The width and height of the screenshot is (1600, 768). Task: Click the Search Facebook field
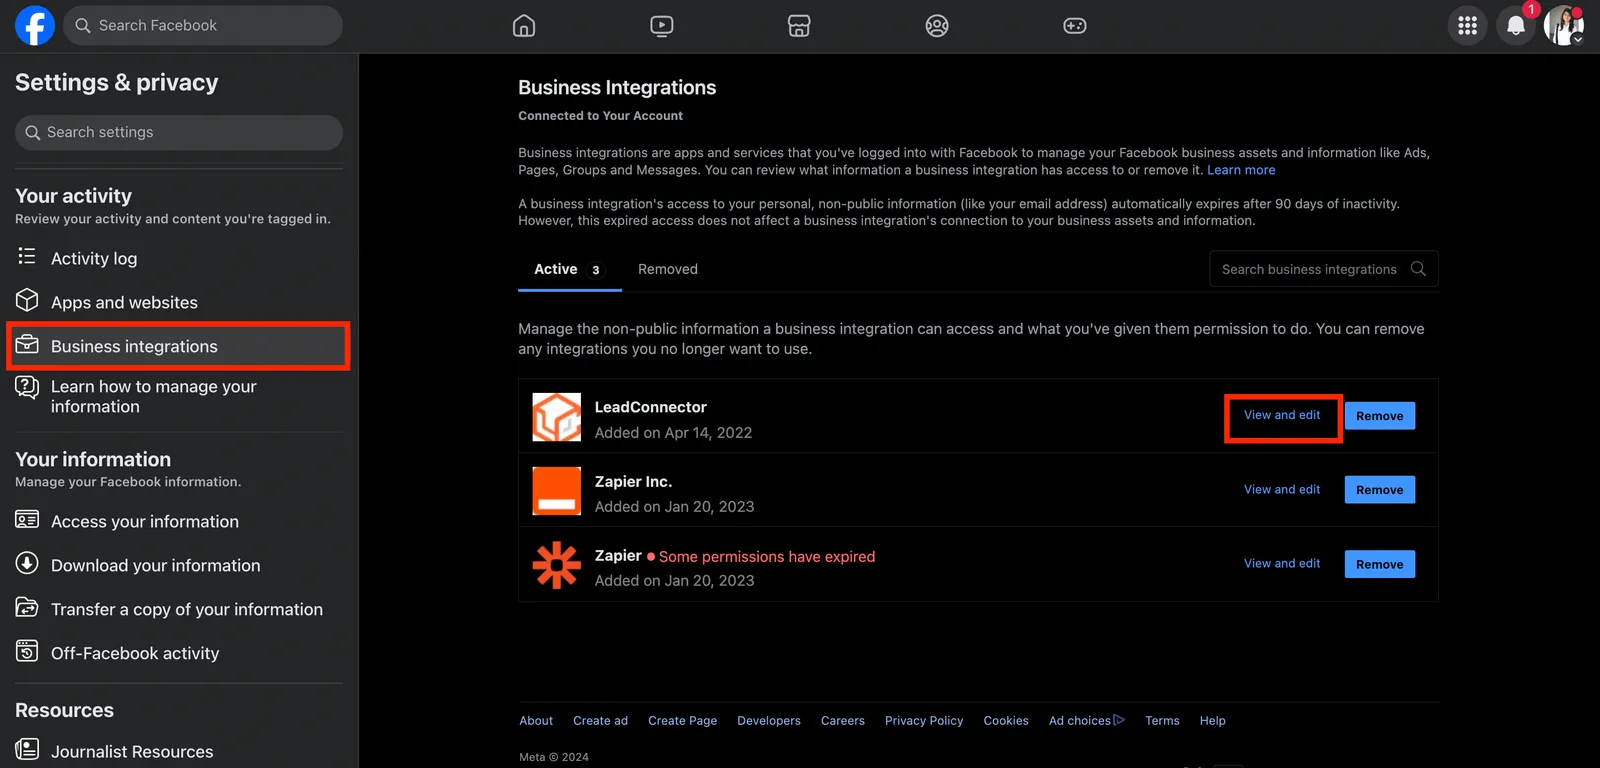pos(203,25)
